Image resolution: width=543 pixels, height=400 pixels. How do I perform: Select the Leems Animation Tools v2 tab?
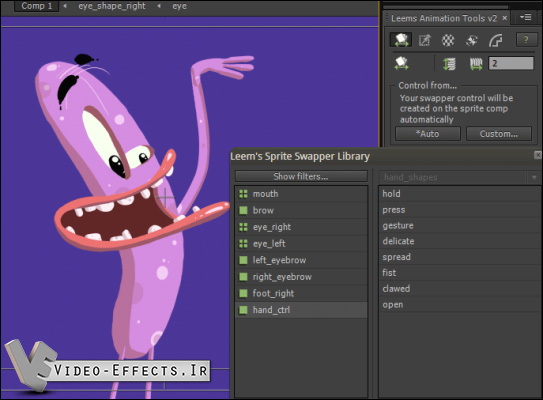[x=444, y=18]
